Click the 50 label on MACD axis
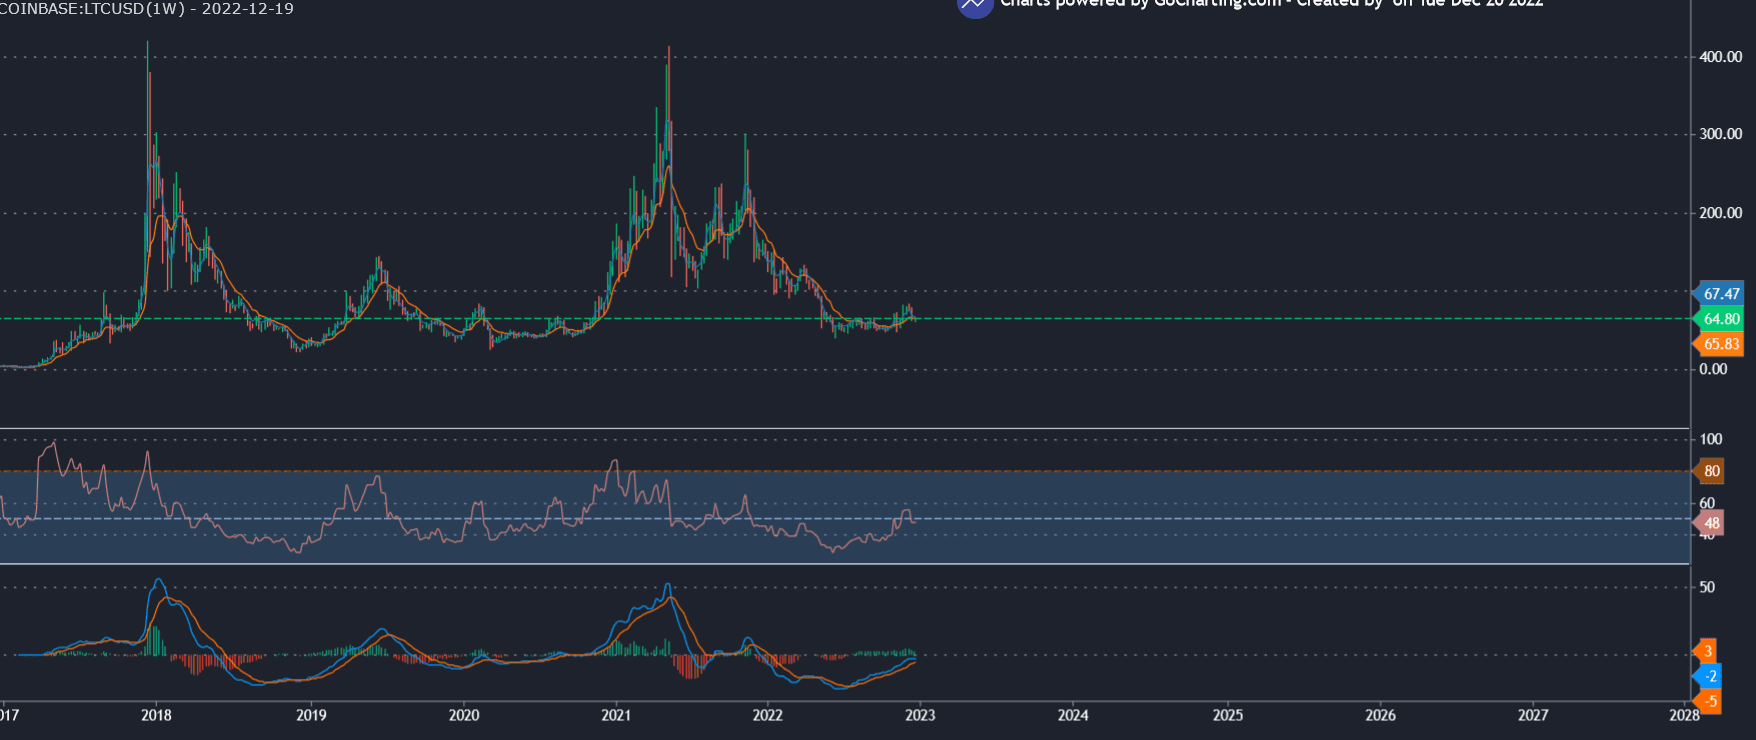The image size is (1756, 740). click(1707, 587)
